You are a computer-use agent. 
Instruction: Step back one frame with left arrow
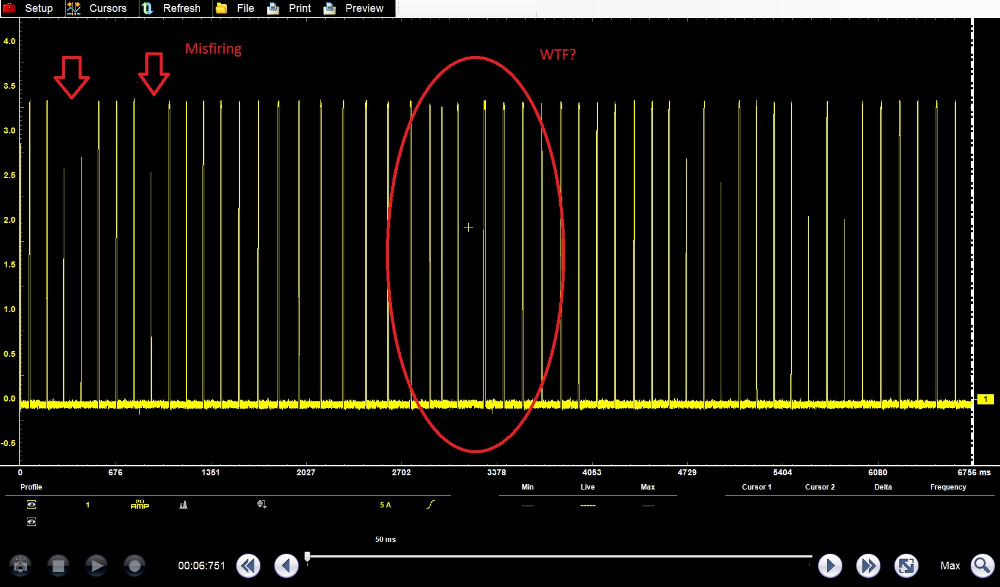[x=286, y=566]
